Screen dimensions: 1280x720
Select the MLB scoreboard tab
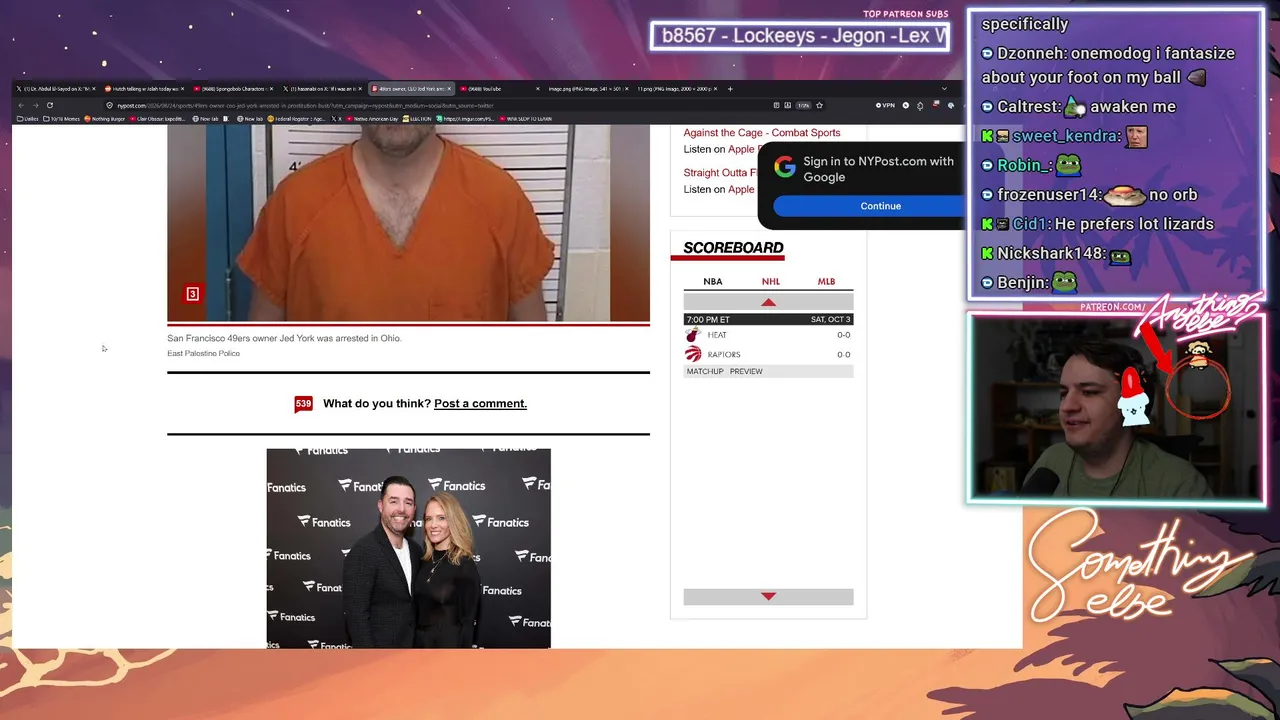(x=826, y=282)
